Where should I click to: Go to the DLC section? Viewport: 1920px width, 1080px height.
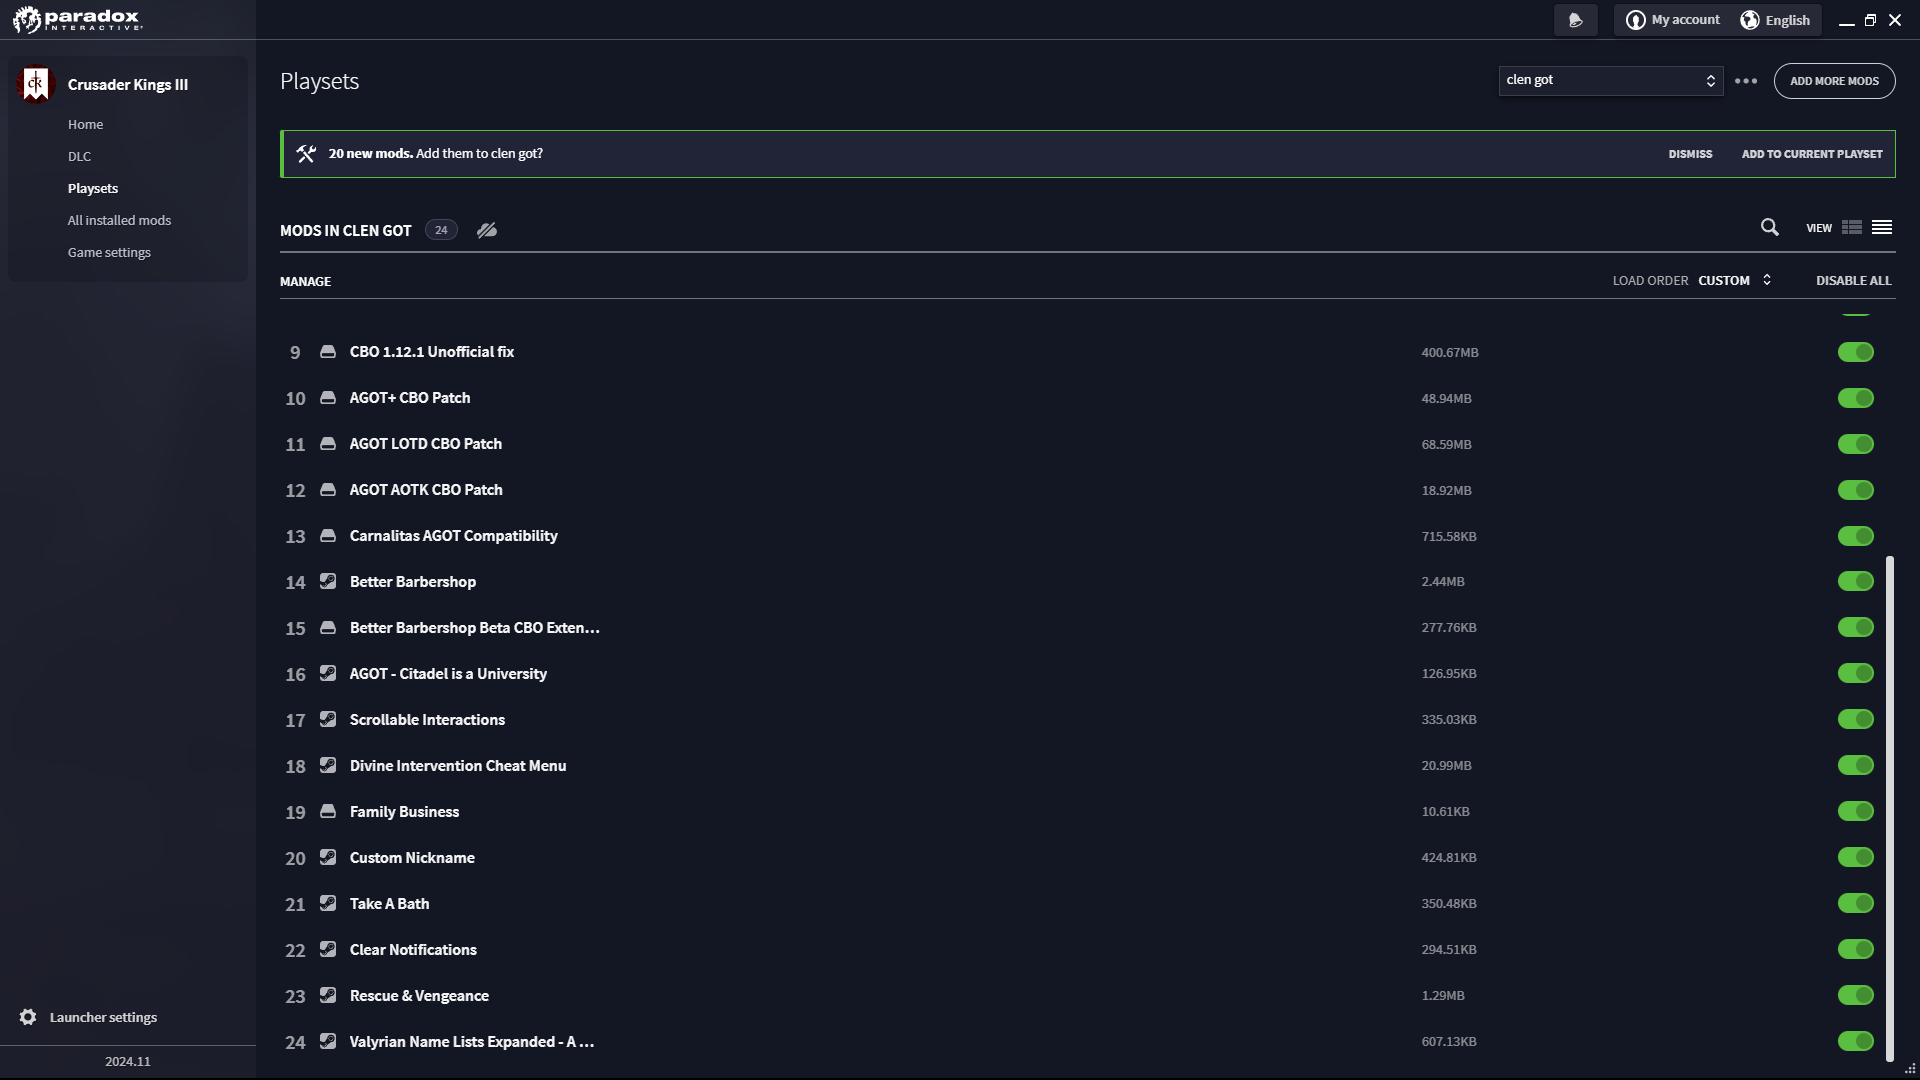(80, 157)
